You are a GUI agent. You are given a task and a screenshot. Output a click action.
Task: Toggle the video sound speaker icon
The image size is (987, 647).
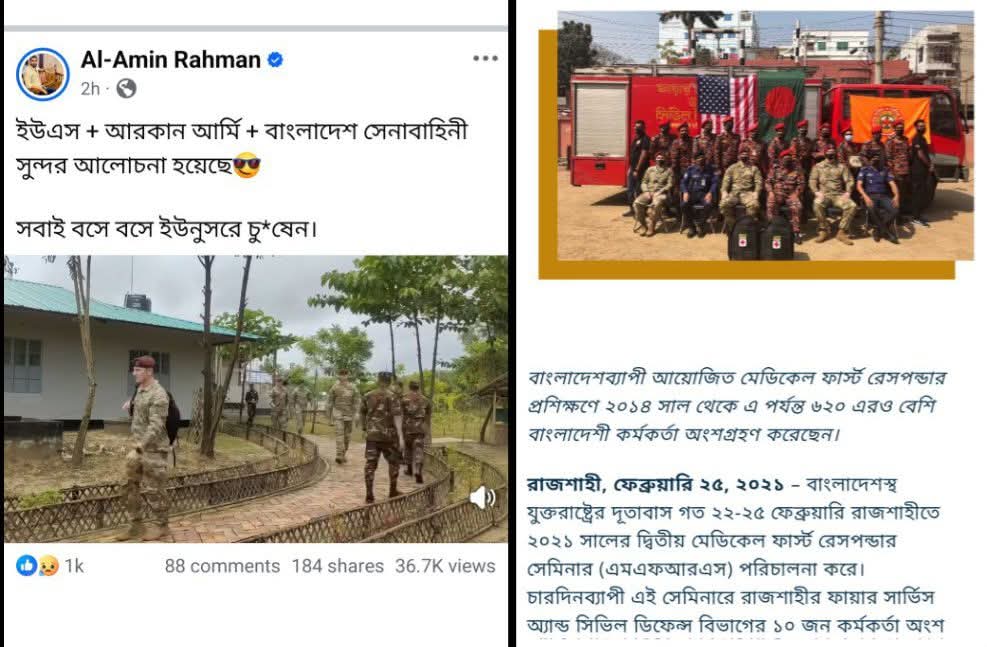tap(483, 498)
